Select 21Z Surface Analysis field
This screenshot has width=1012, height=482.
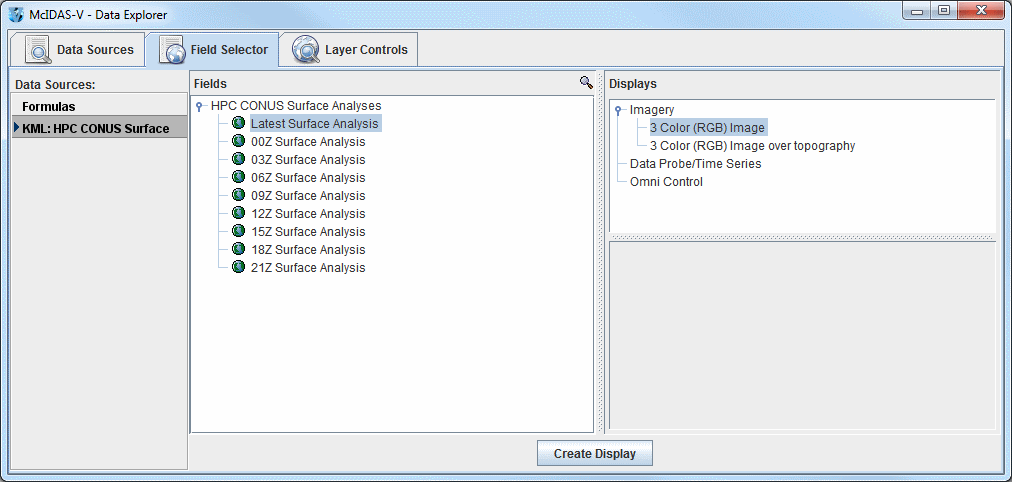308,268
